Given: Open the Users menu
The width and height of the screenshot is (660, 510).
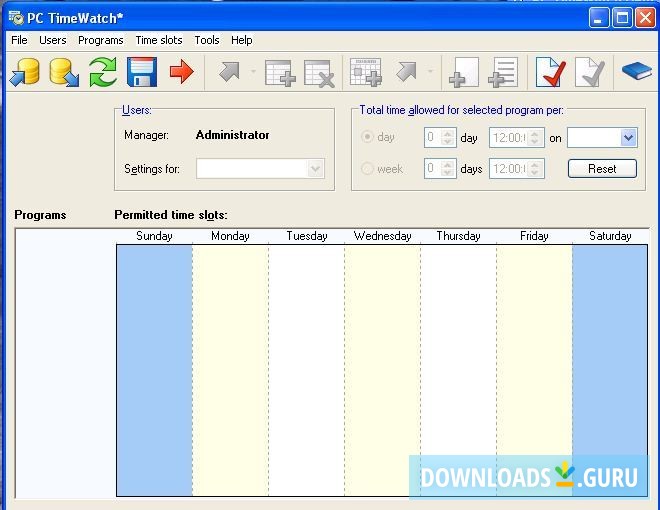Looking at the screenshot, I should point(53,40).
